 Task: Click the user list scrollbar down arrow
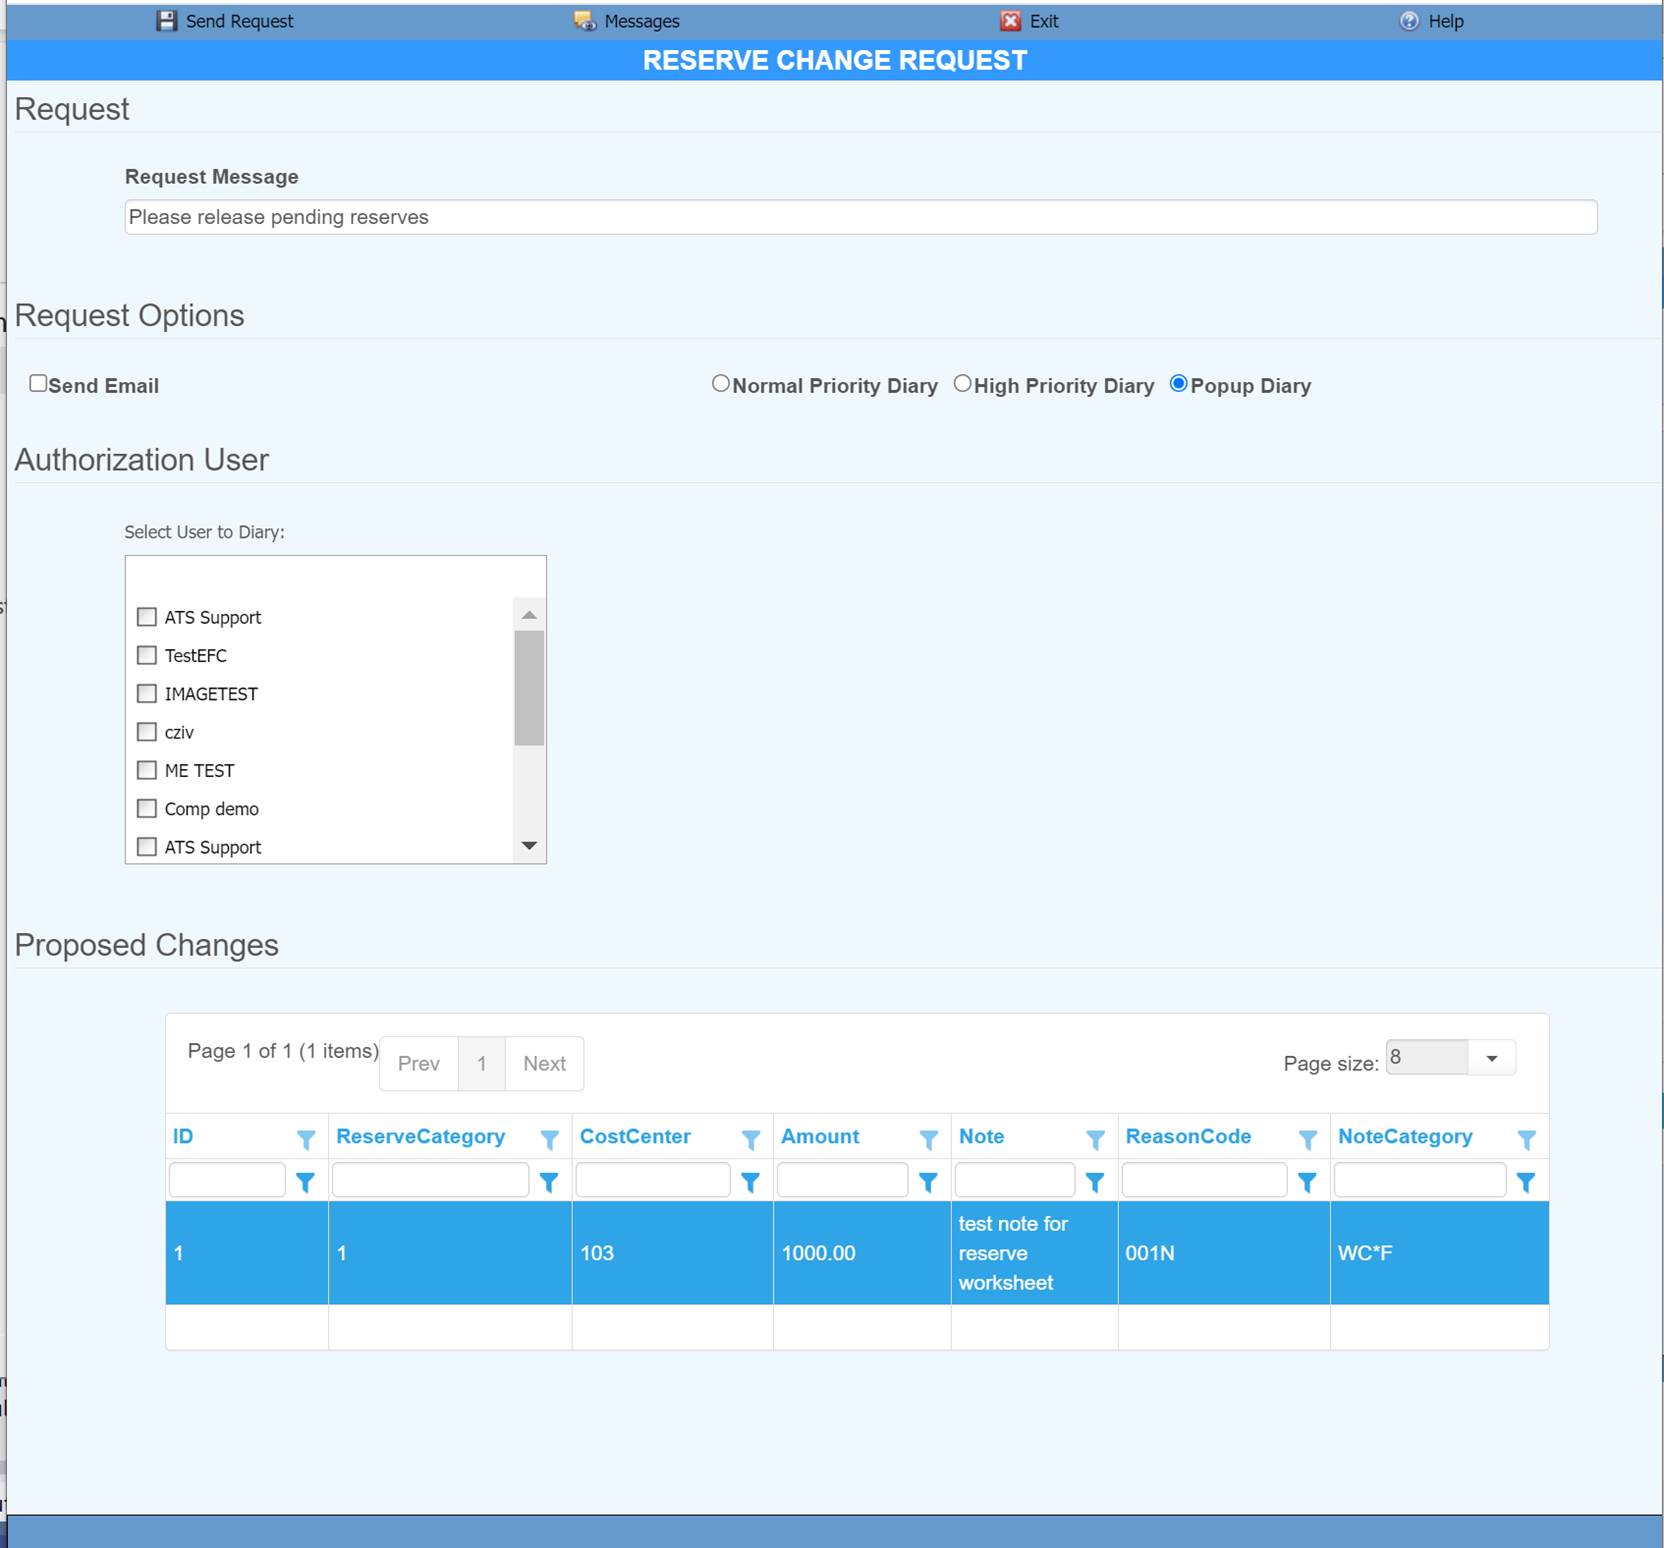[x=529, y=845]
